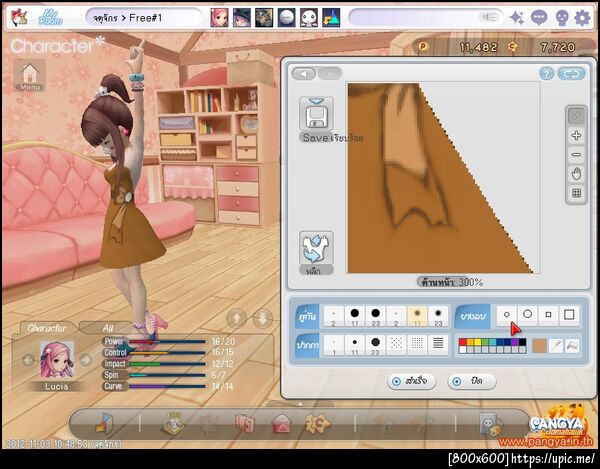Click the zoom out minus button

(x=576, y=155)
